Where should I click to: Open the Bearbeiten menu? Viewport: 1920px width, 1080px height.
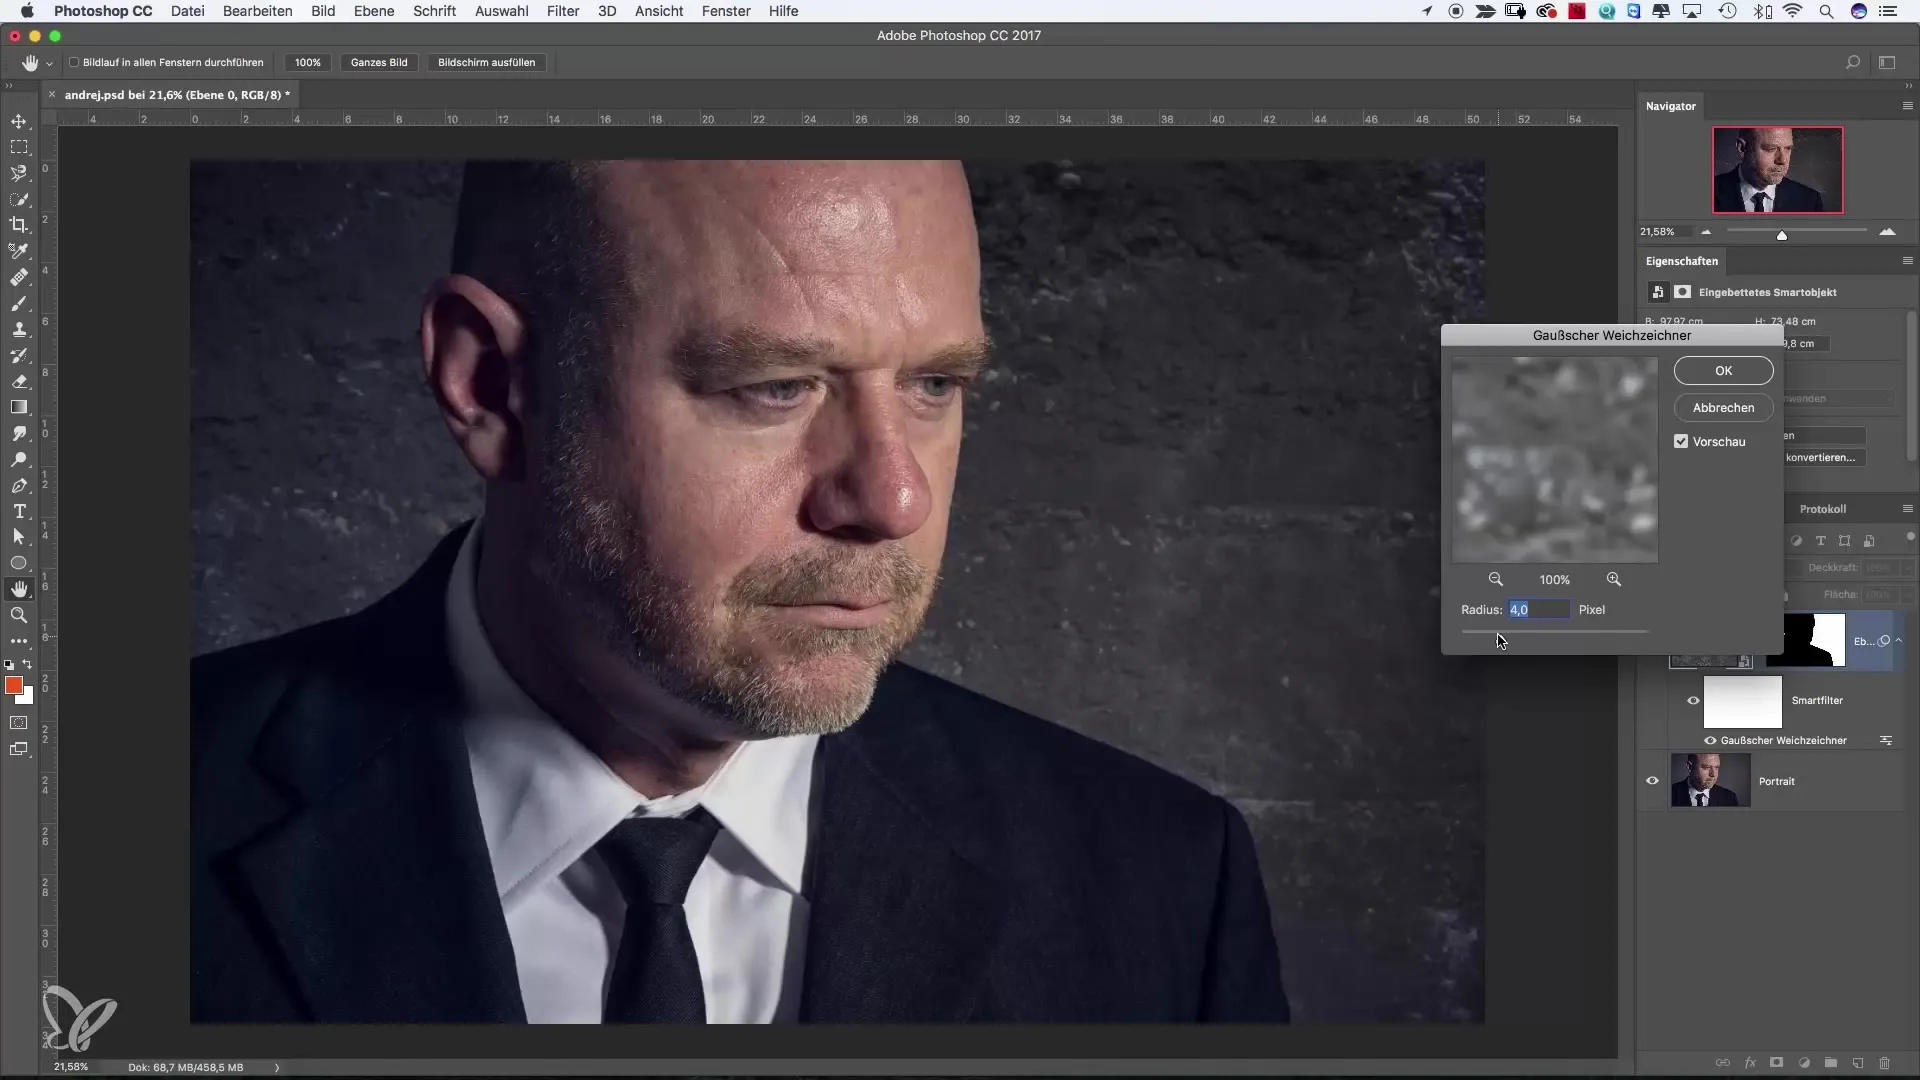click(x=258, y=11)
